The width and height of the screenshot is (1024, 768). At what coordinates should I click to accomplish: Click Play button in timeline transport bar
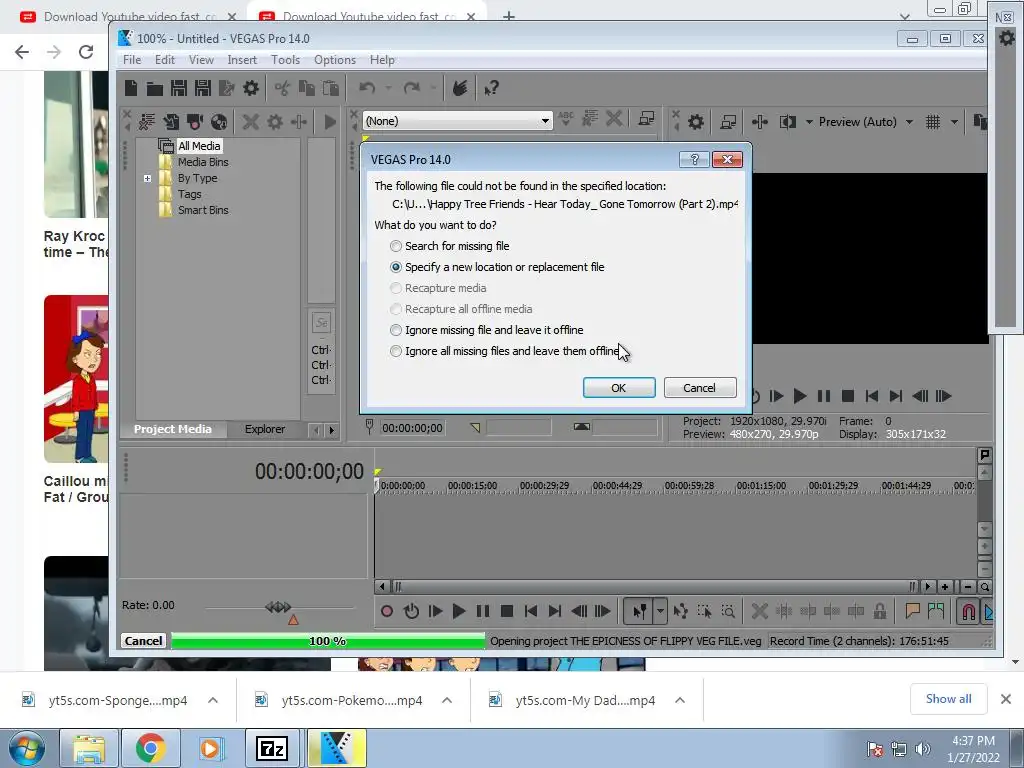[x=459, y=611]
